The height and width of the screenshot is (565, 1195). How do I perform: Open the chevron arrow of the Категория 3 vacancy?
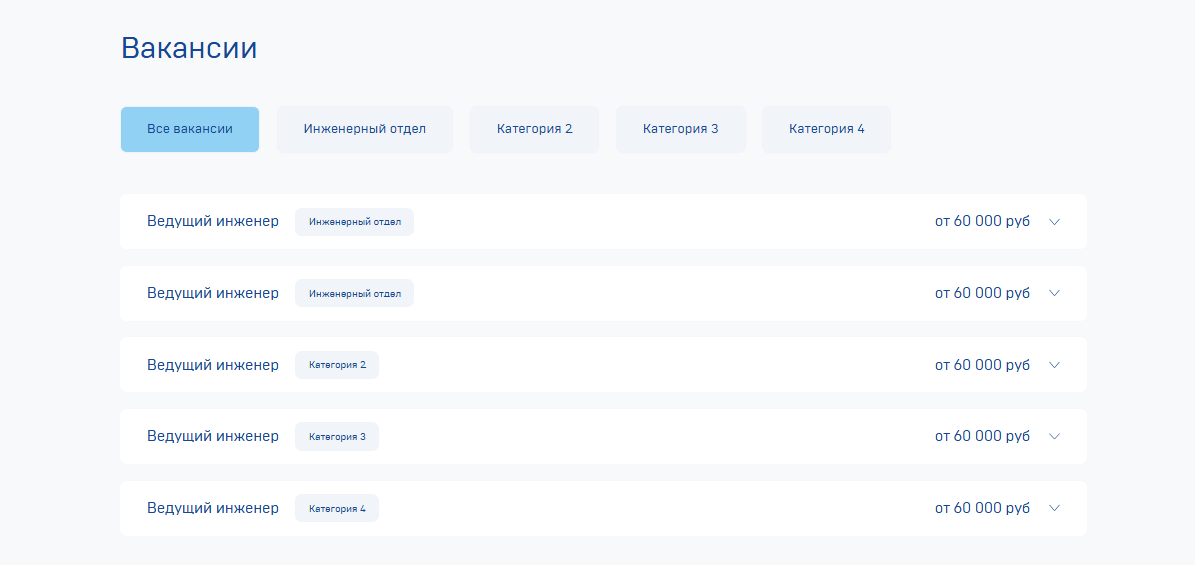[1055, 437]
